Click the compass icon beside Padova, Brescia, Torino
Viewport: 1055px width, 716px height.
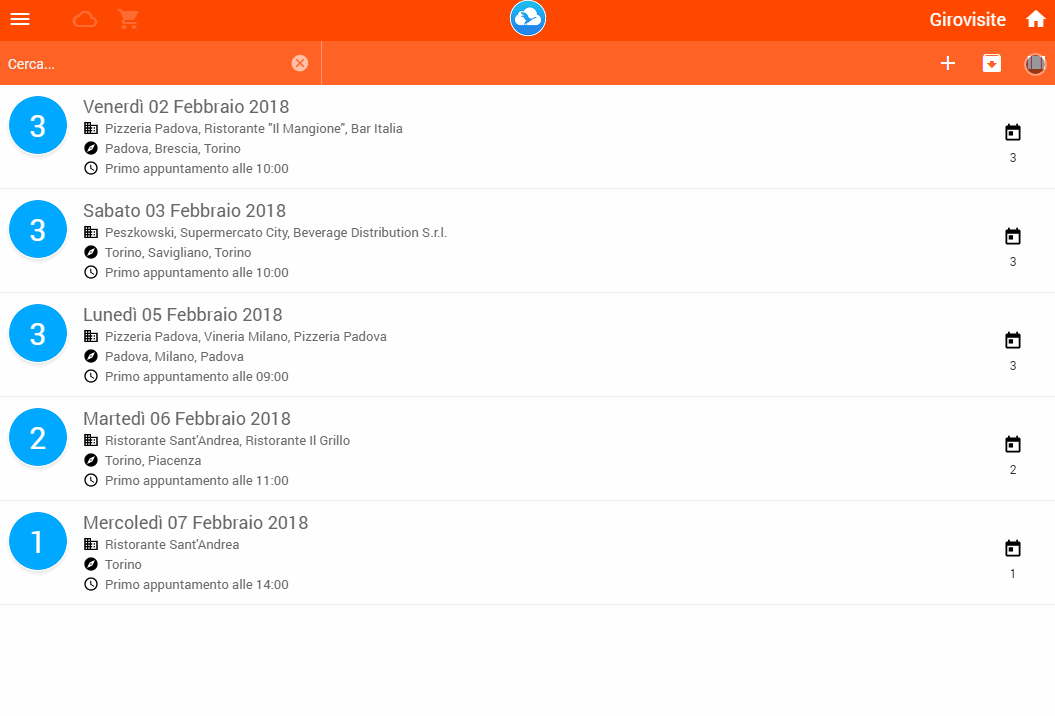(x=91, y=148)
